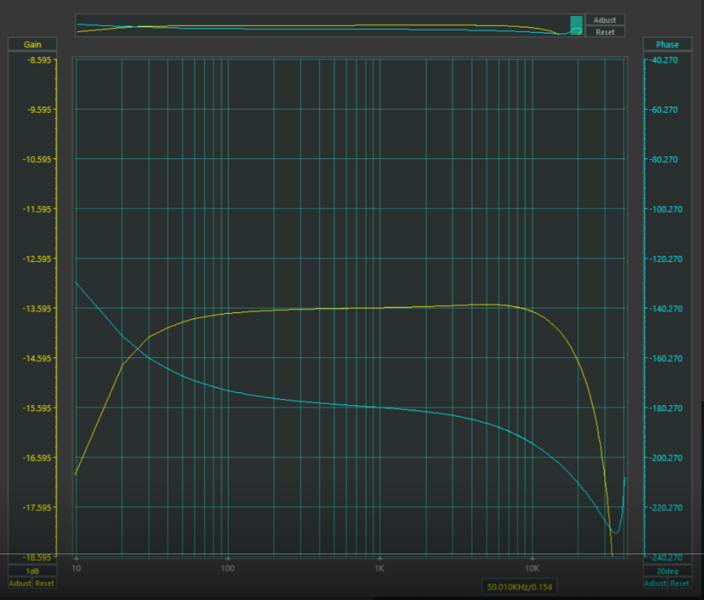Select the 20deg phase scale field
Image resolution: width=704 pixels, height=600 pixels.
[x=667, y=571]
